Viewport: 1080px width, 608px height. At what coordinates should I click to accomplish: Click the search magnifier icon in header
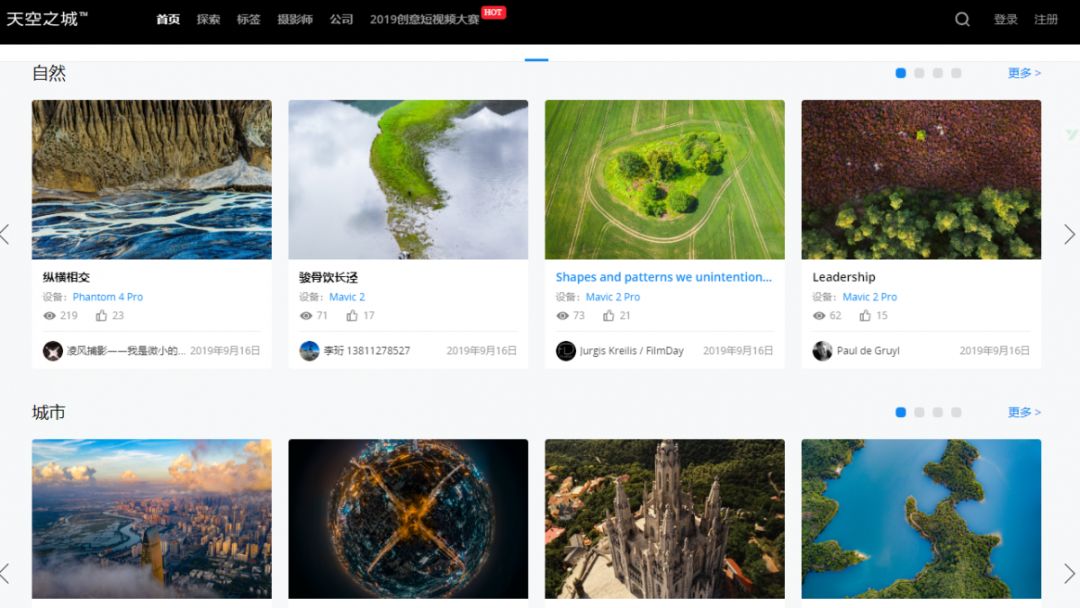tap(962, 19)
